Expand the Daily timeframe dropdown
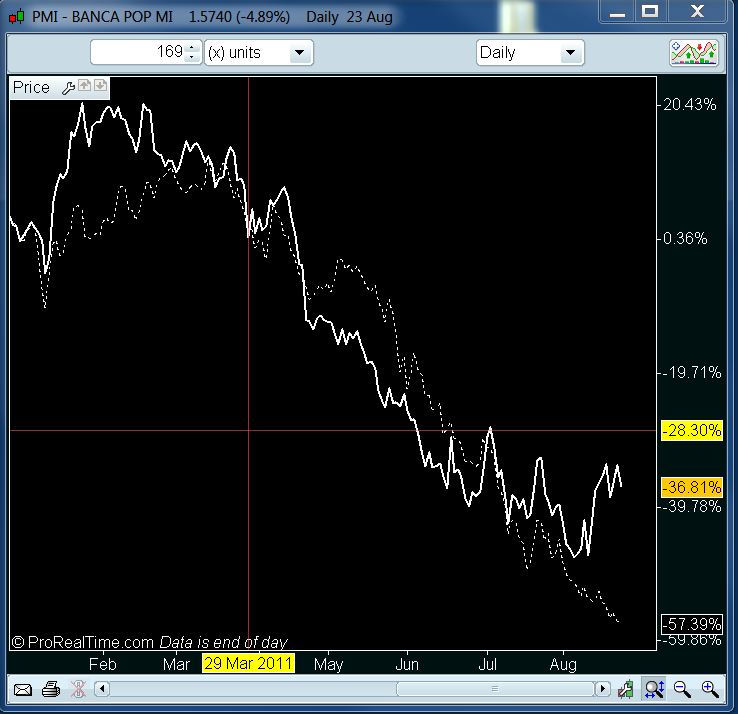738x714 pixels. pyautogui.click(x=570, y=53)
